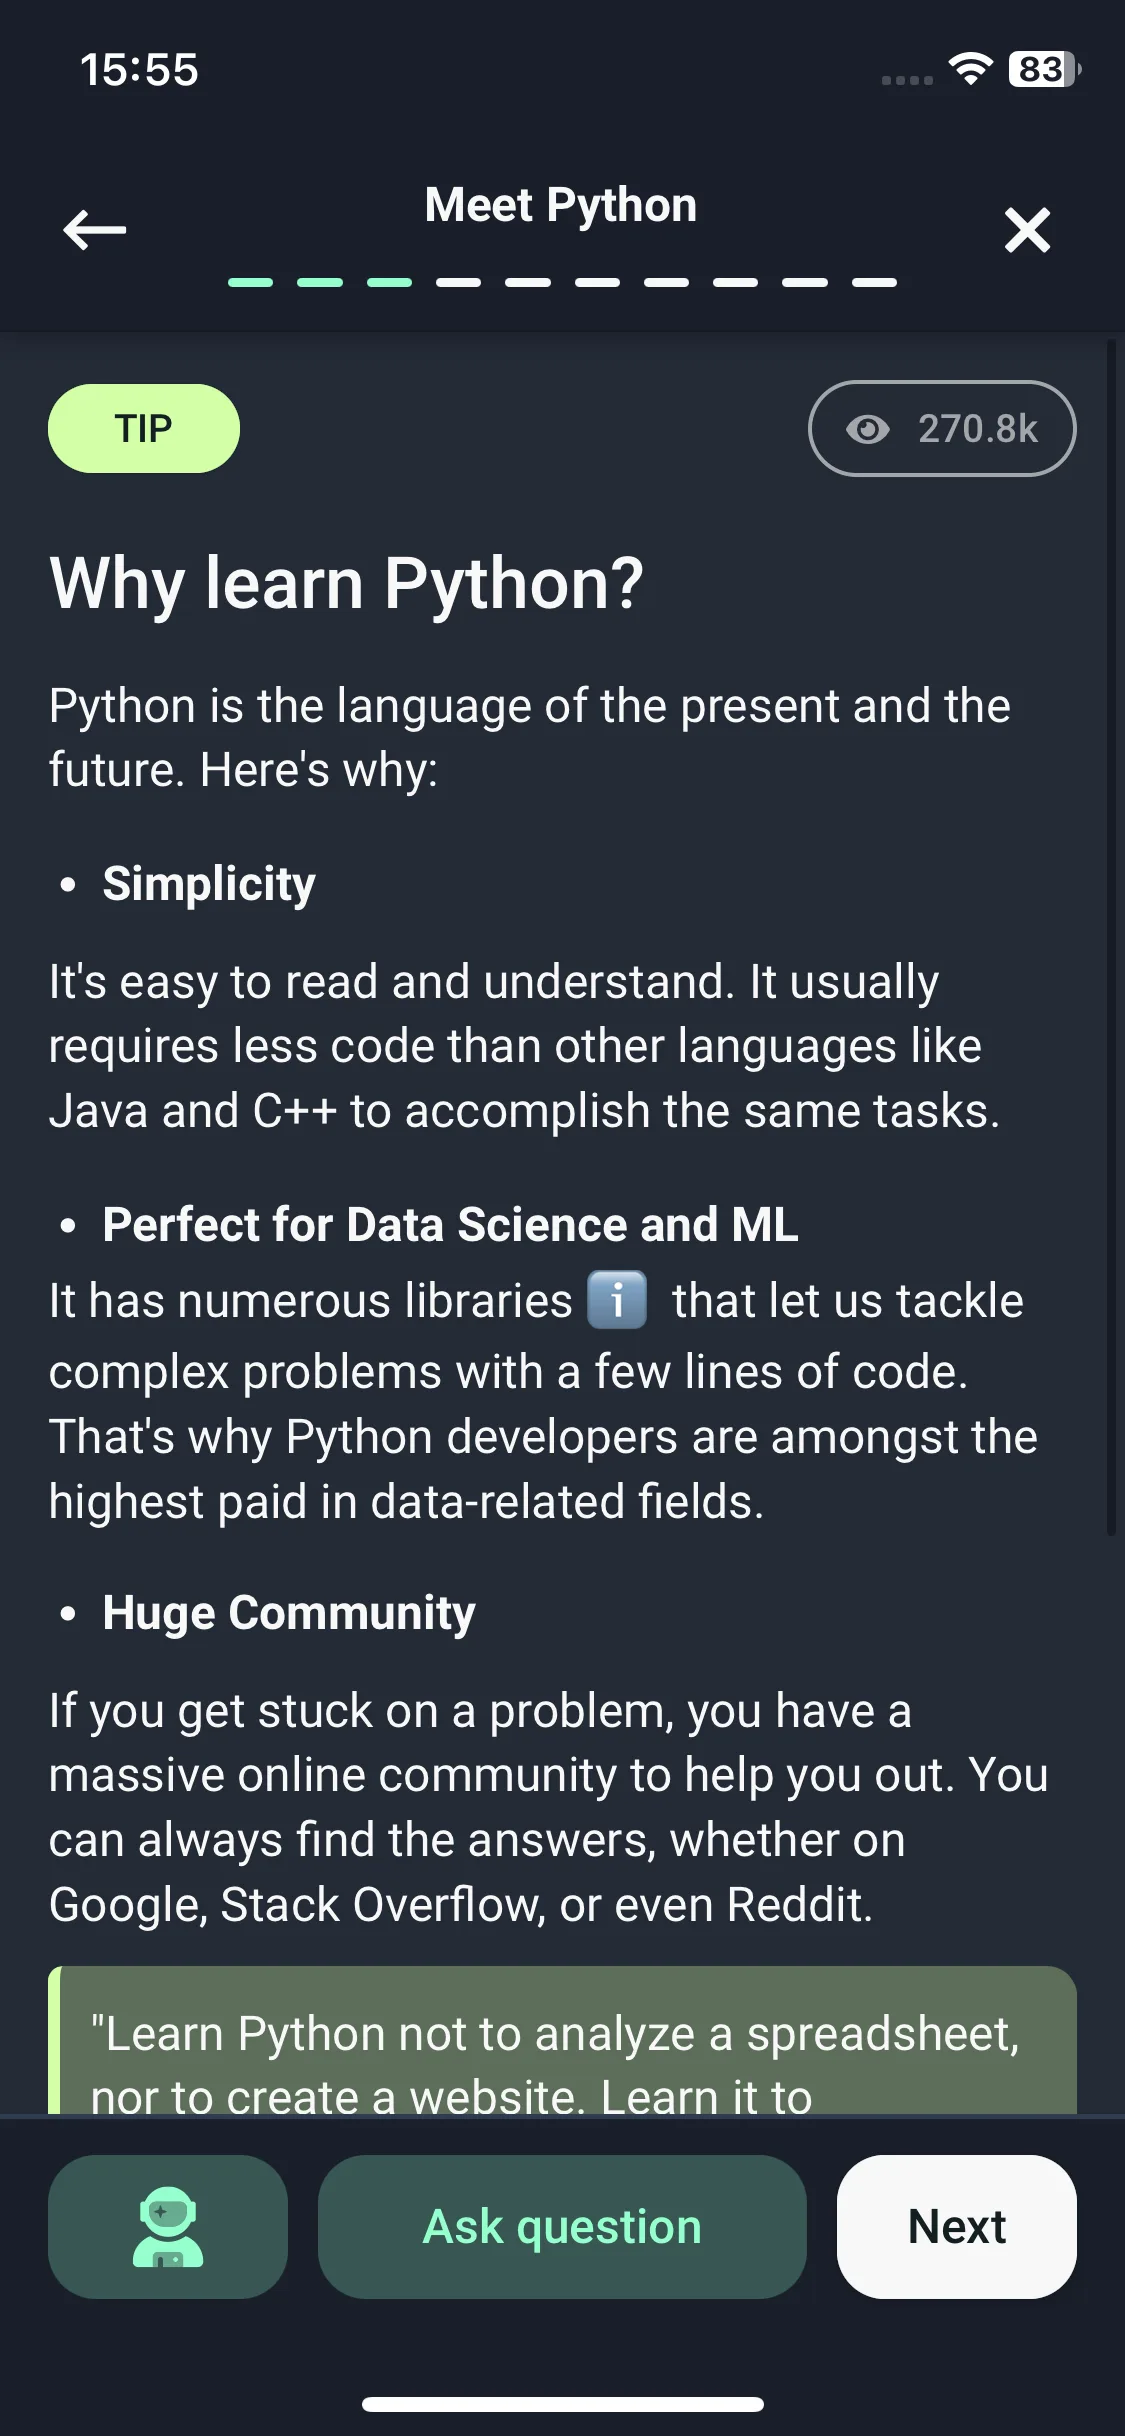Close the Meet Python lesson

1027,230
